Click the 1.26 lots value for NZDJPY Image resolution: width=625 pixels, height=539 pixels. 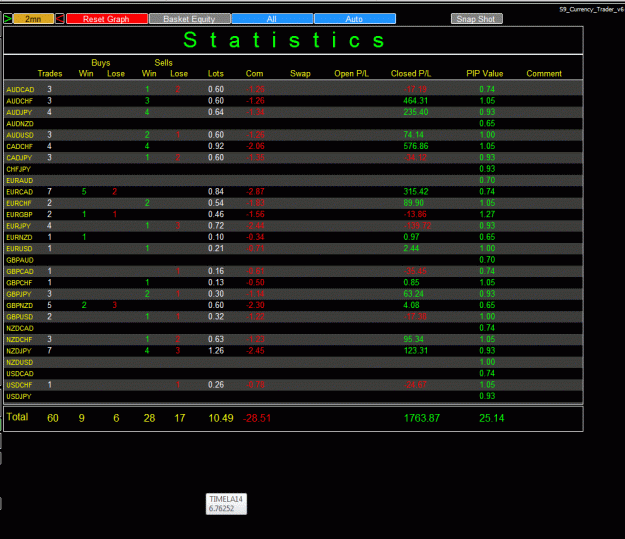[216, 351]
